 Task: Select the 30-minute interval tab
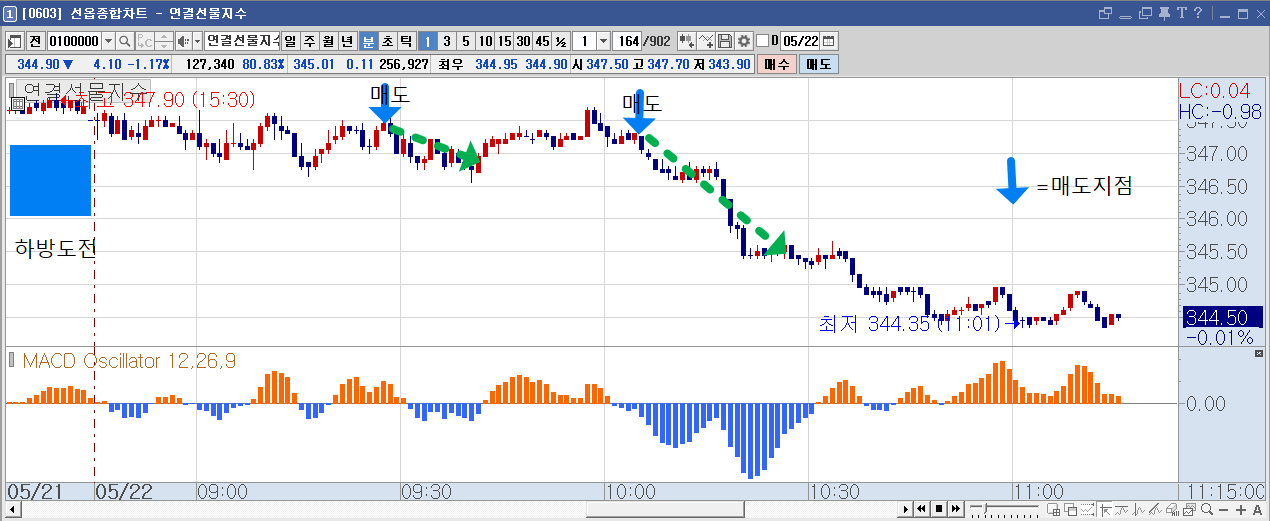coord(523,41)
